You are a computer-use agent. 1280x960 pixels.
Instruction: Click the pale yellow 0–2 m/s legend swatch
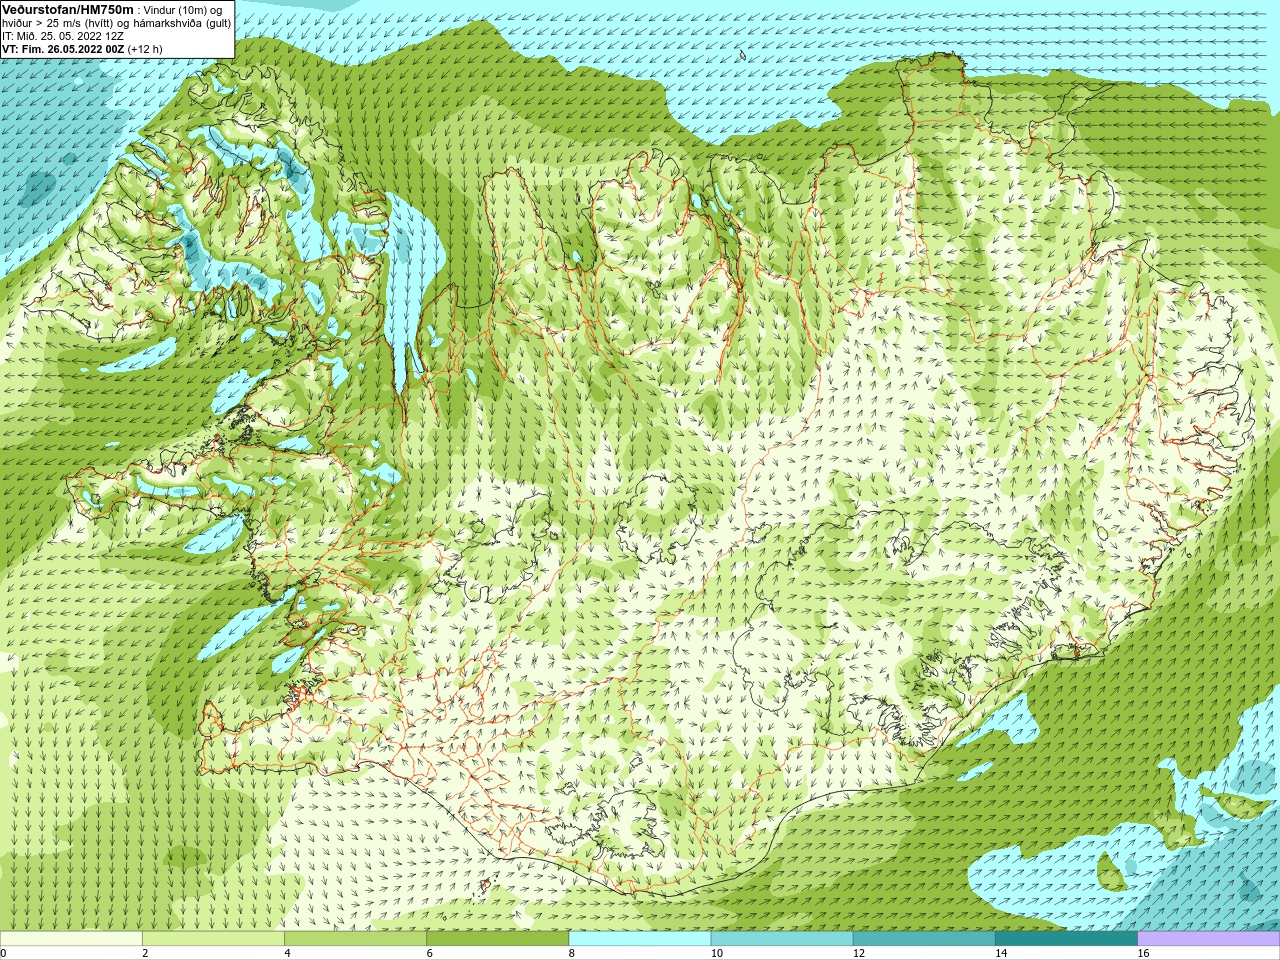point(71,939)
